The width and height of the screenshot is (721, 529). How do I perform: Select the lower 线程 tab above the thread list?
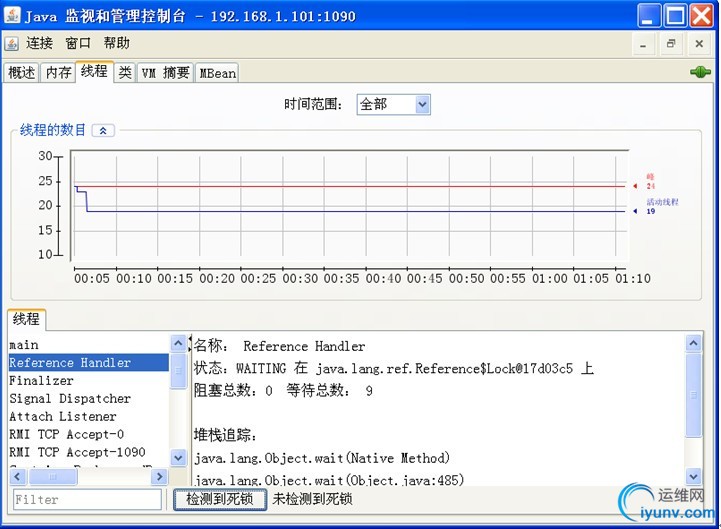[26, 319]
